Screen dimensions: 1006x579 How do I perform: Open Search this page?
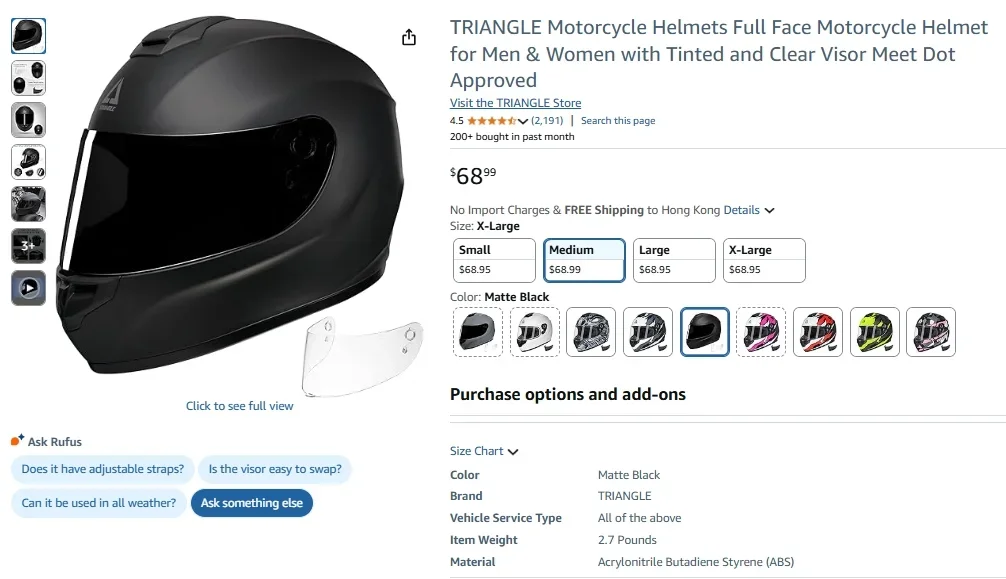coord(617,120)
